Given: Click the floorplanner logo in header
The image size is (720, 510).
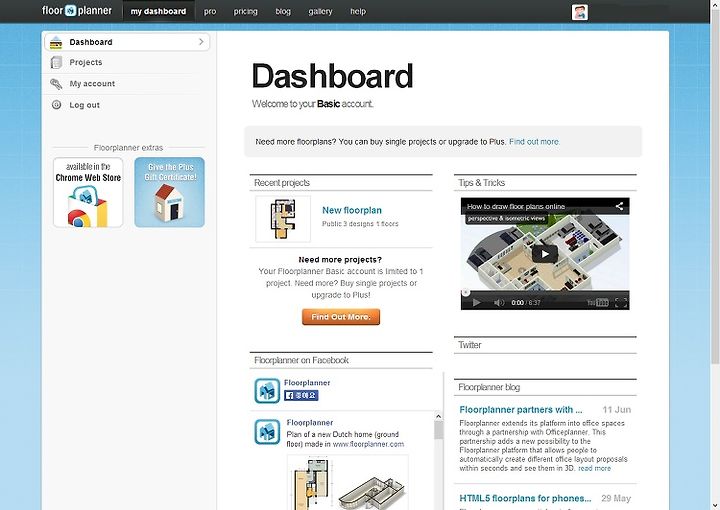Looking at the screenshot, I should [x=77, y=11].
